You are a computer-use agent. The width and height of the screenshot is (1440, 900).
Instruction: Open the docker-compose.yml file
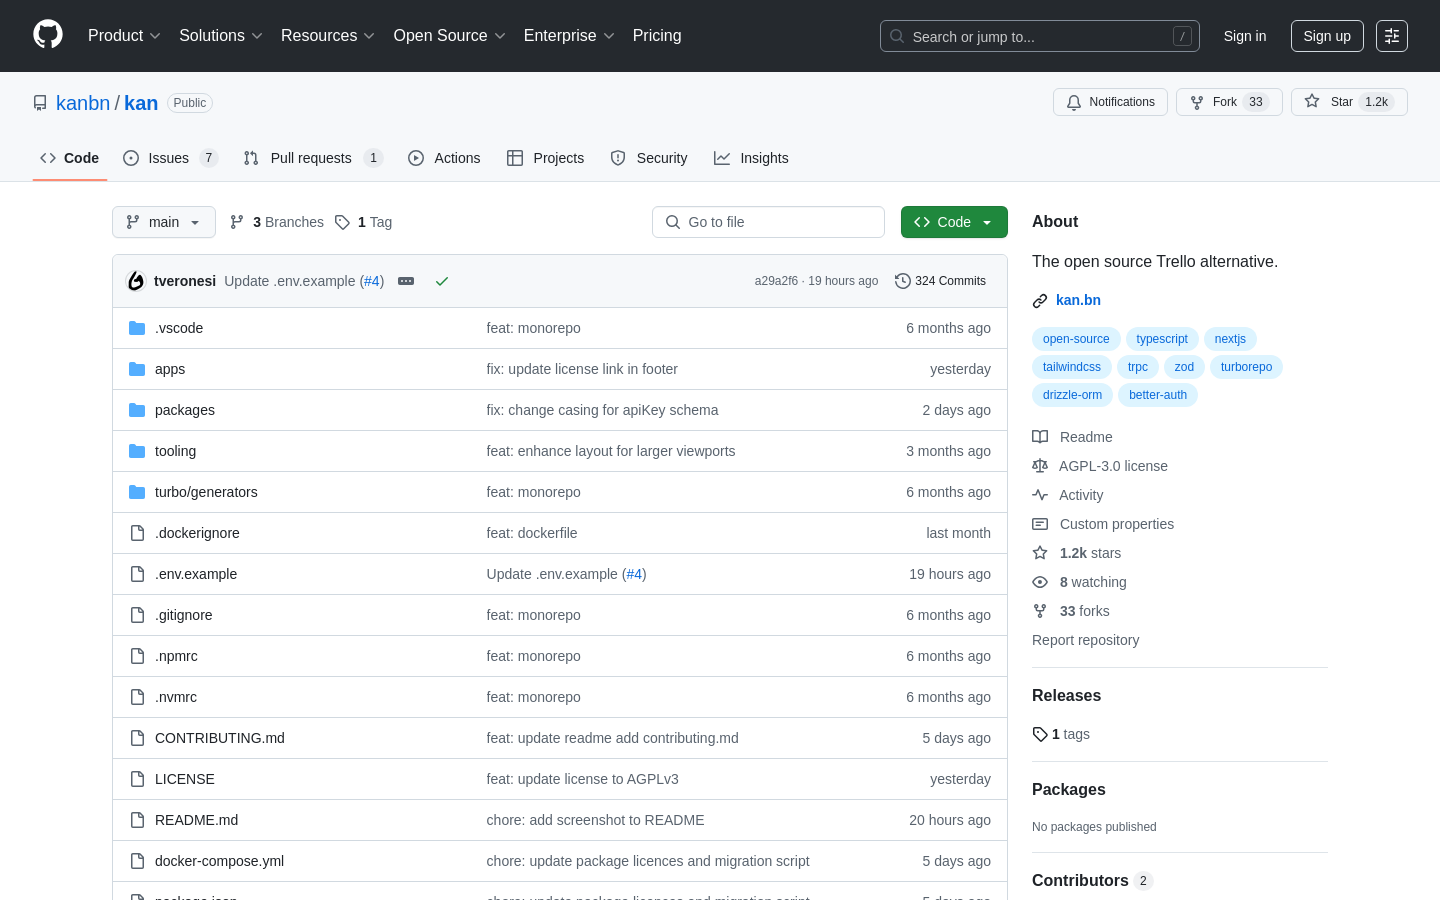click(219, 861)
